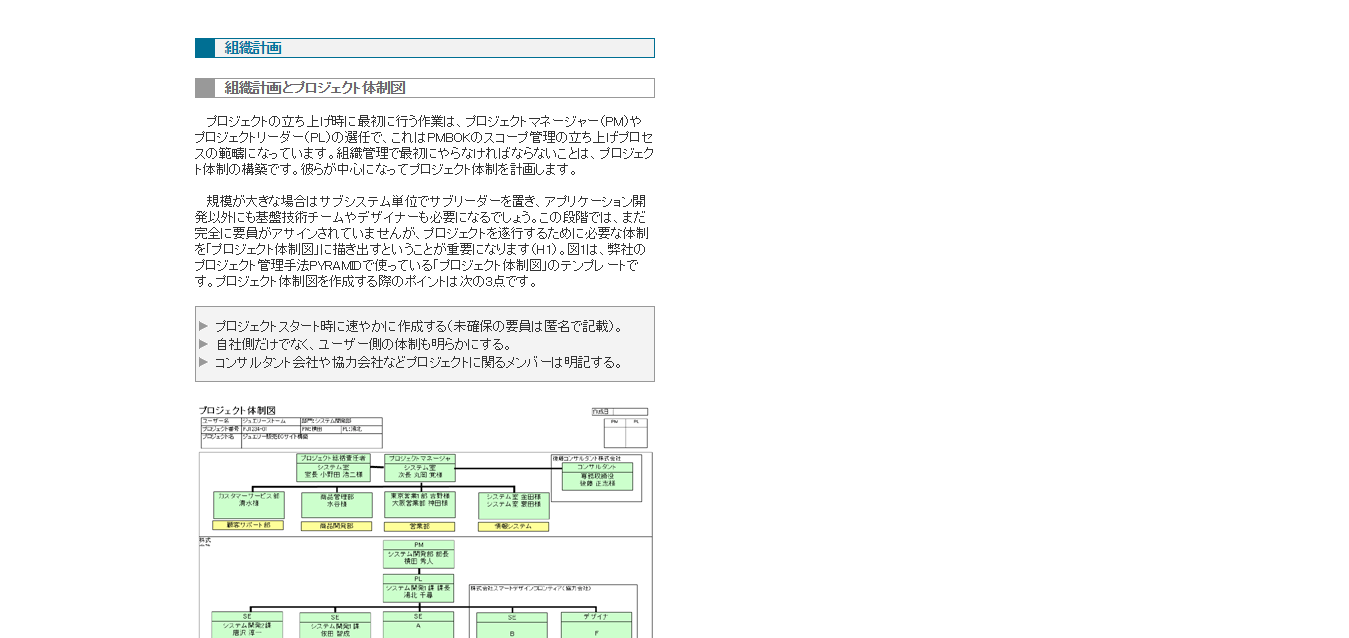Click the third triangle bullet in the list
Viewport: 1349px width, 638px height.
(203, 362)
